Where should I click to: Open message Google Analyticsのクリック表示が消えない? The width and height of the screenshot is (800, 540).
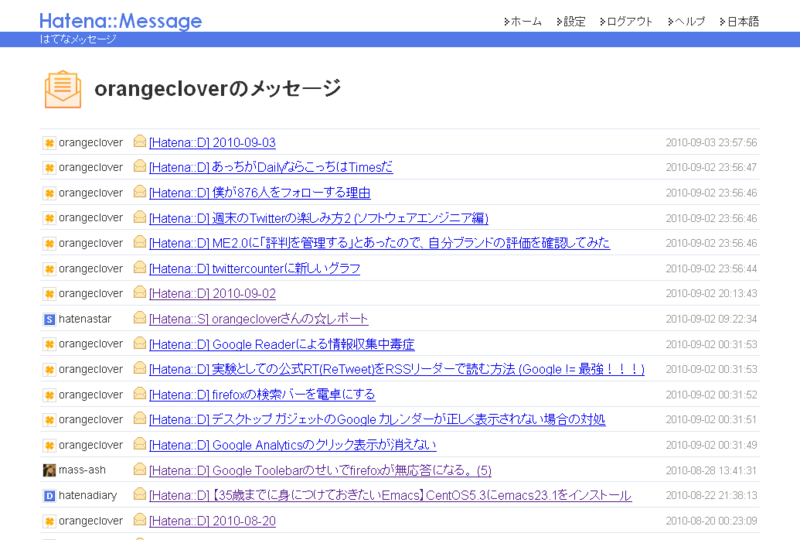(x=292, y=445)
